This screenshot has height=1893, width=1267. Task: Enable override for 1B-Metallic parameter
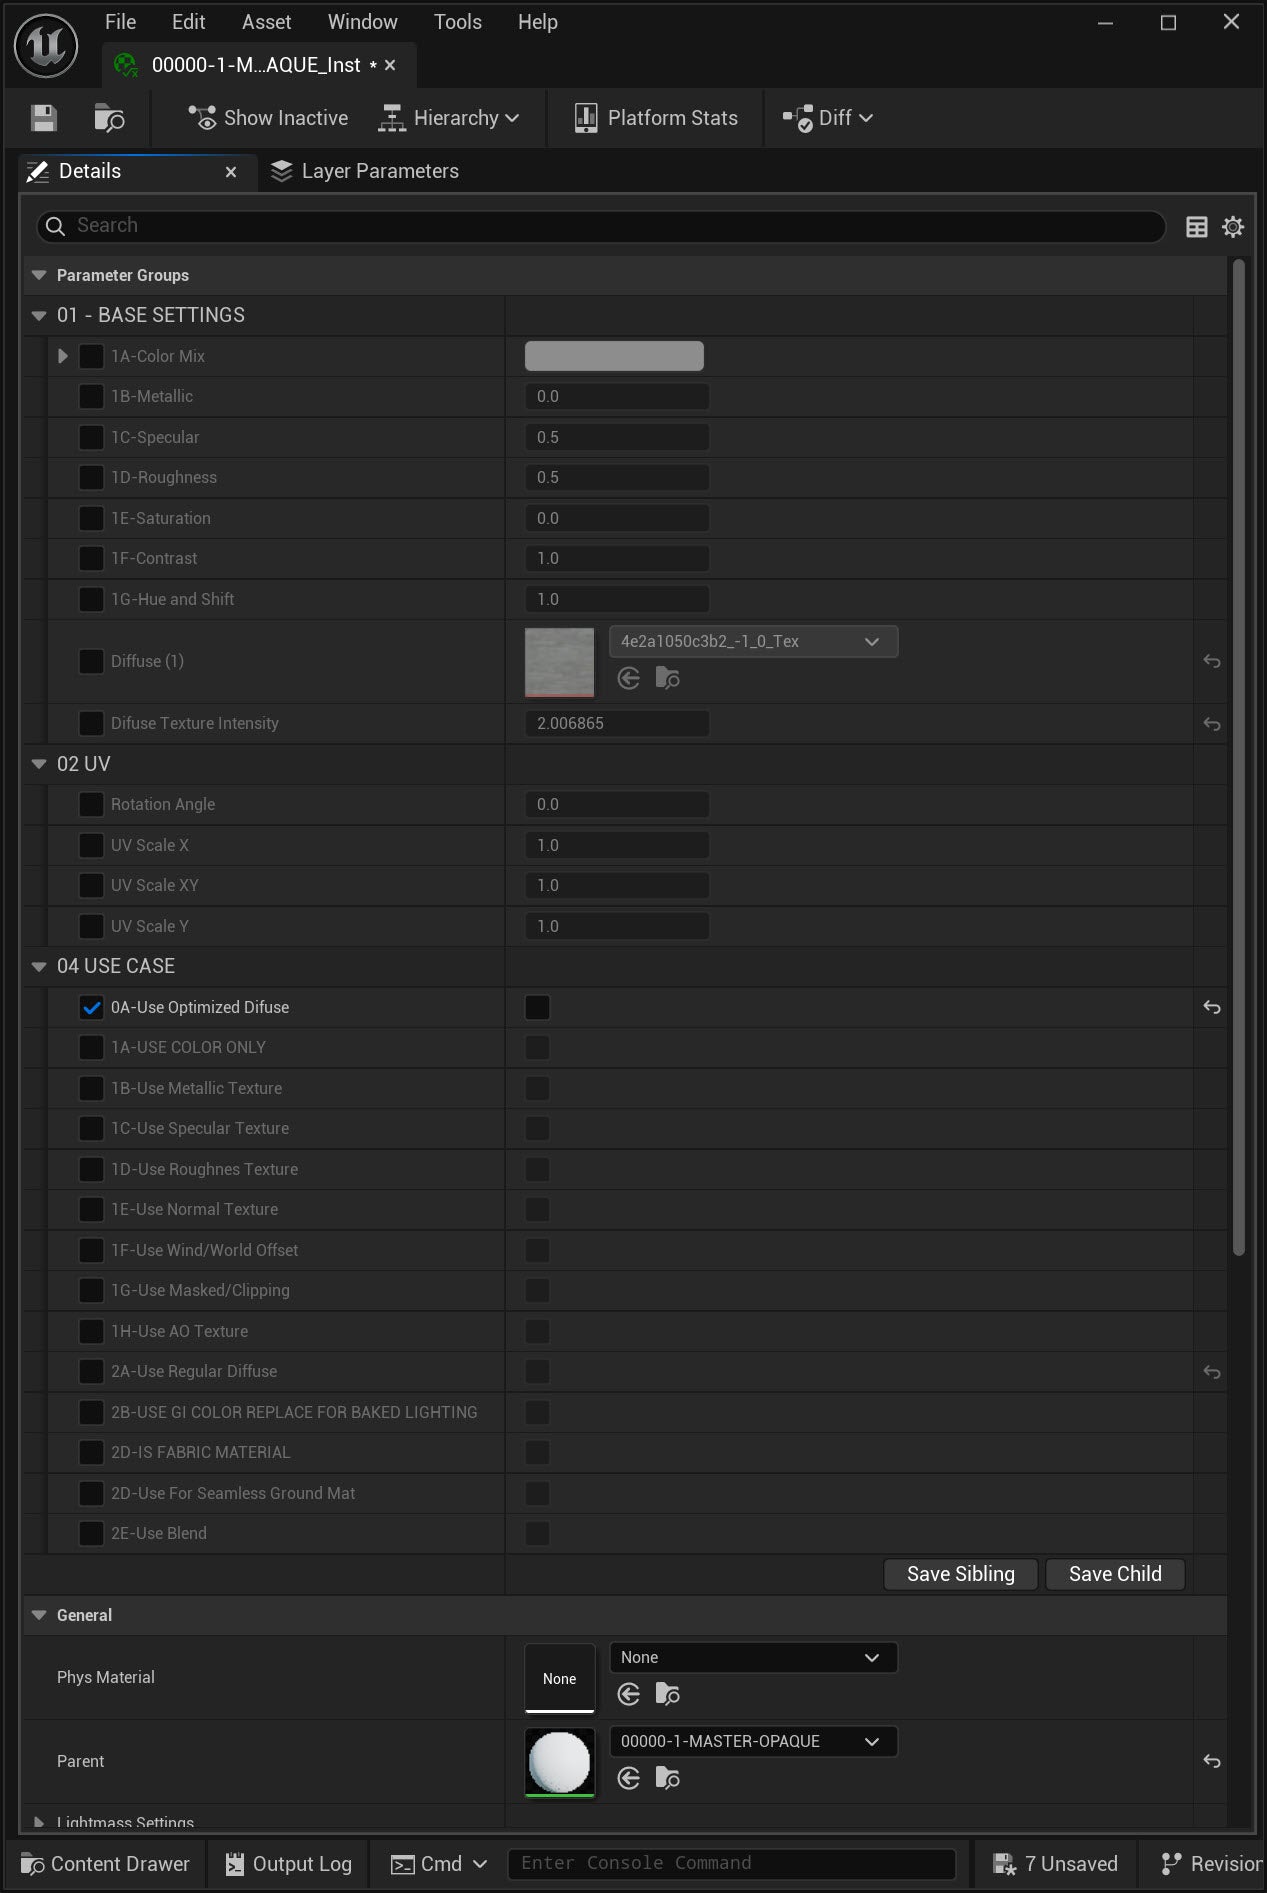tap(91, 397)
